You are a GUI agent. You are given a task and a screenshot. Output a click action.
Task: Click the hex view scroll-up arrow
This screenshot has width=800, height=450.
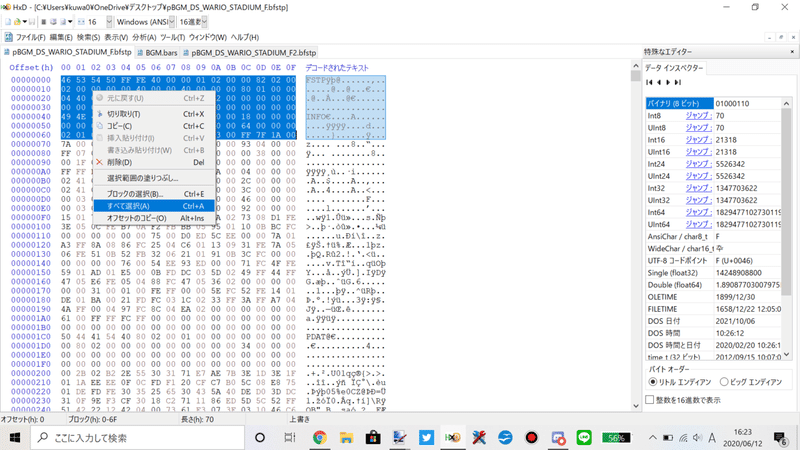click(x=636, y=66)
